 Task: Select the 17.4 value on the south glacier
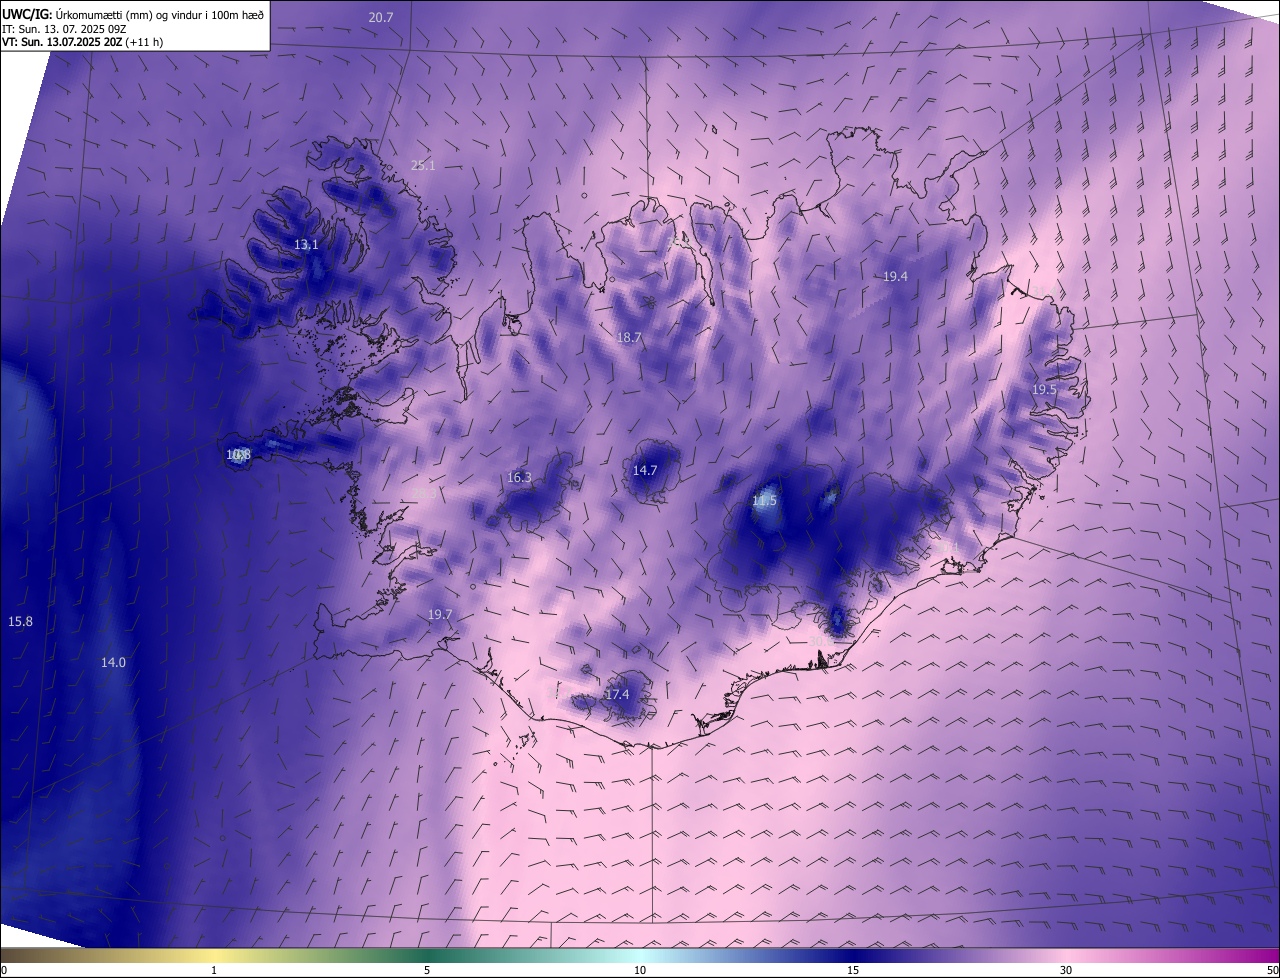click(618, 695)
